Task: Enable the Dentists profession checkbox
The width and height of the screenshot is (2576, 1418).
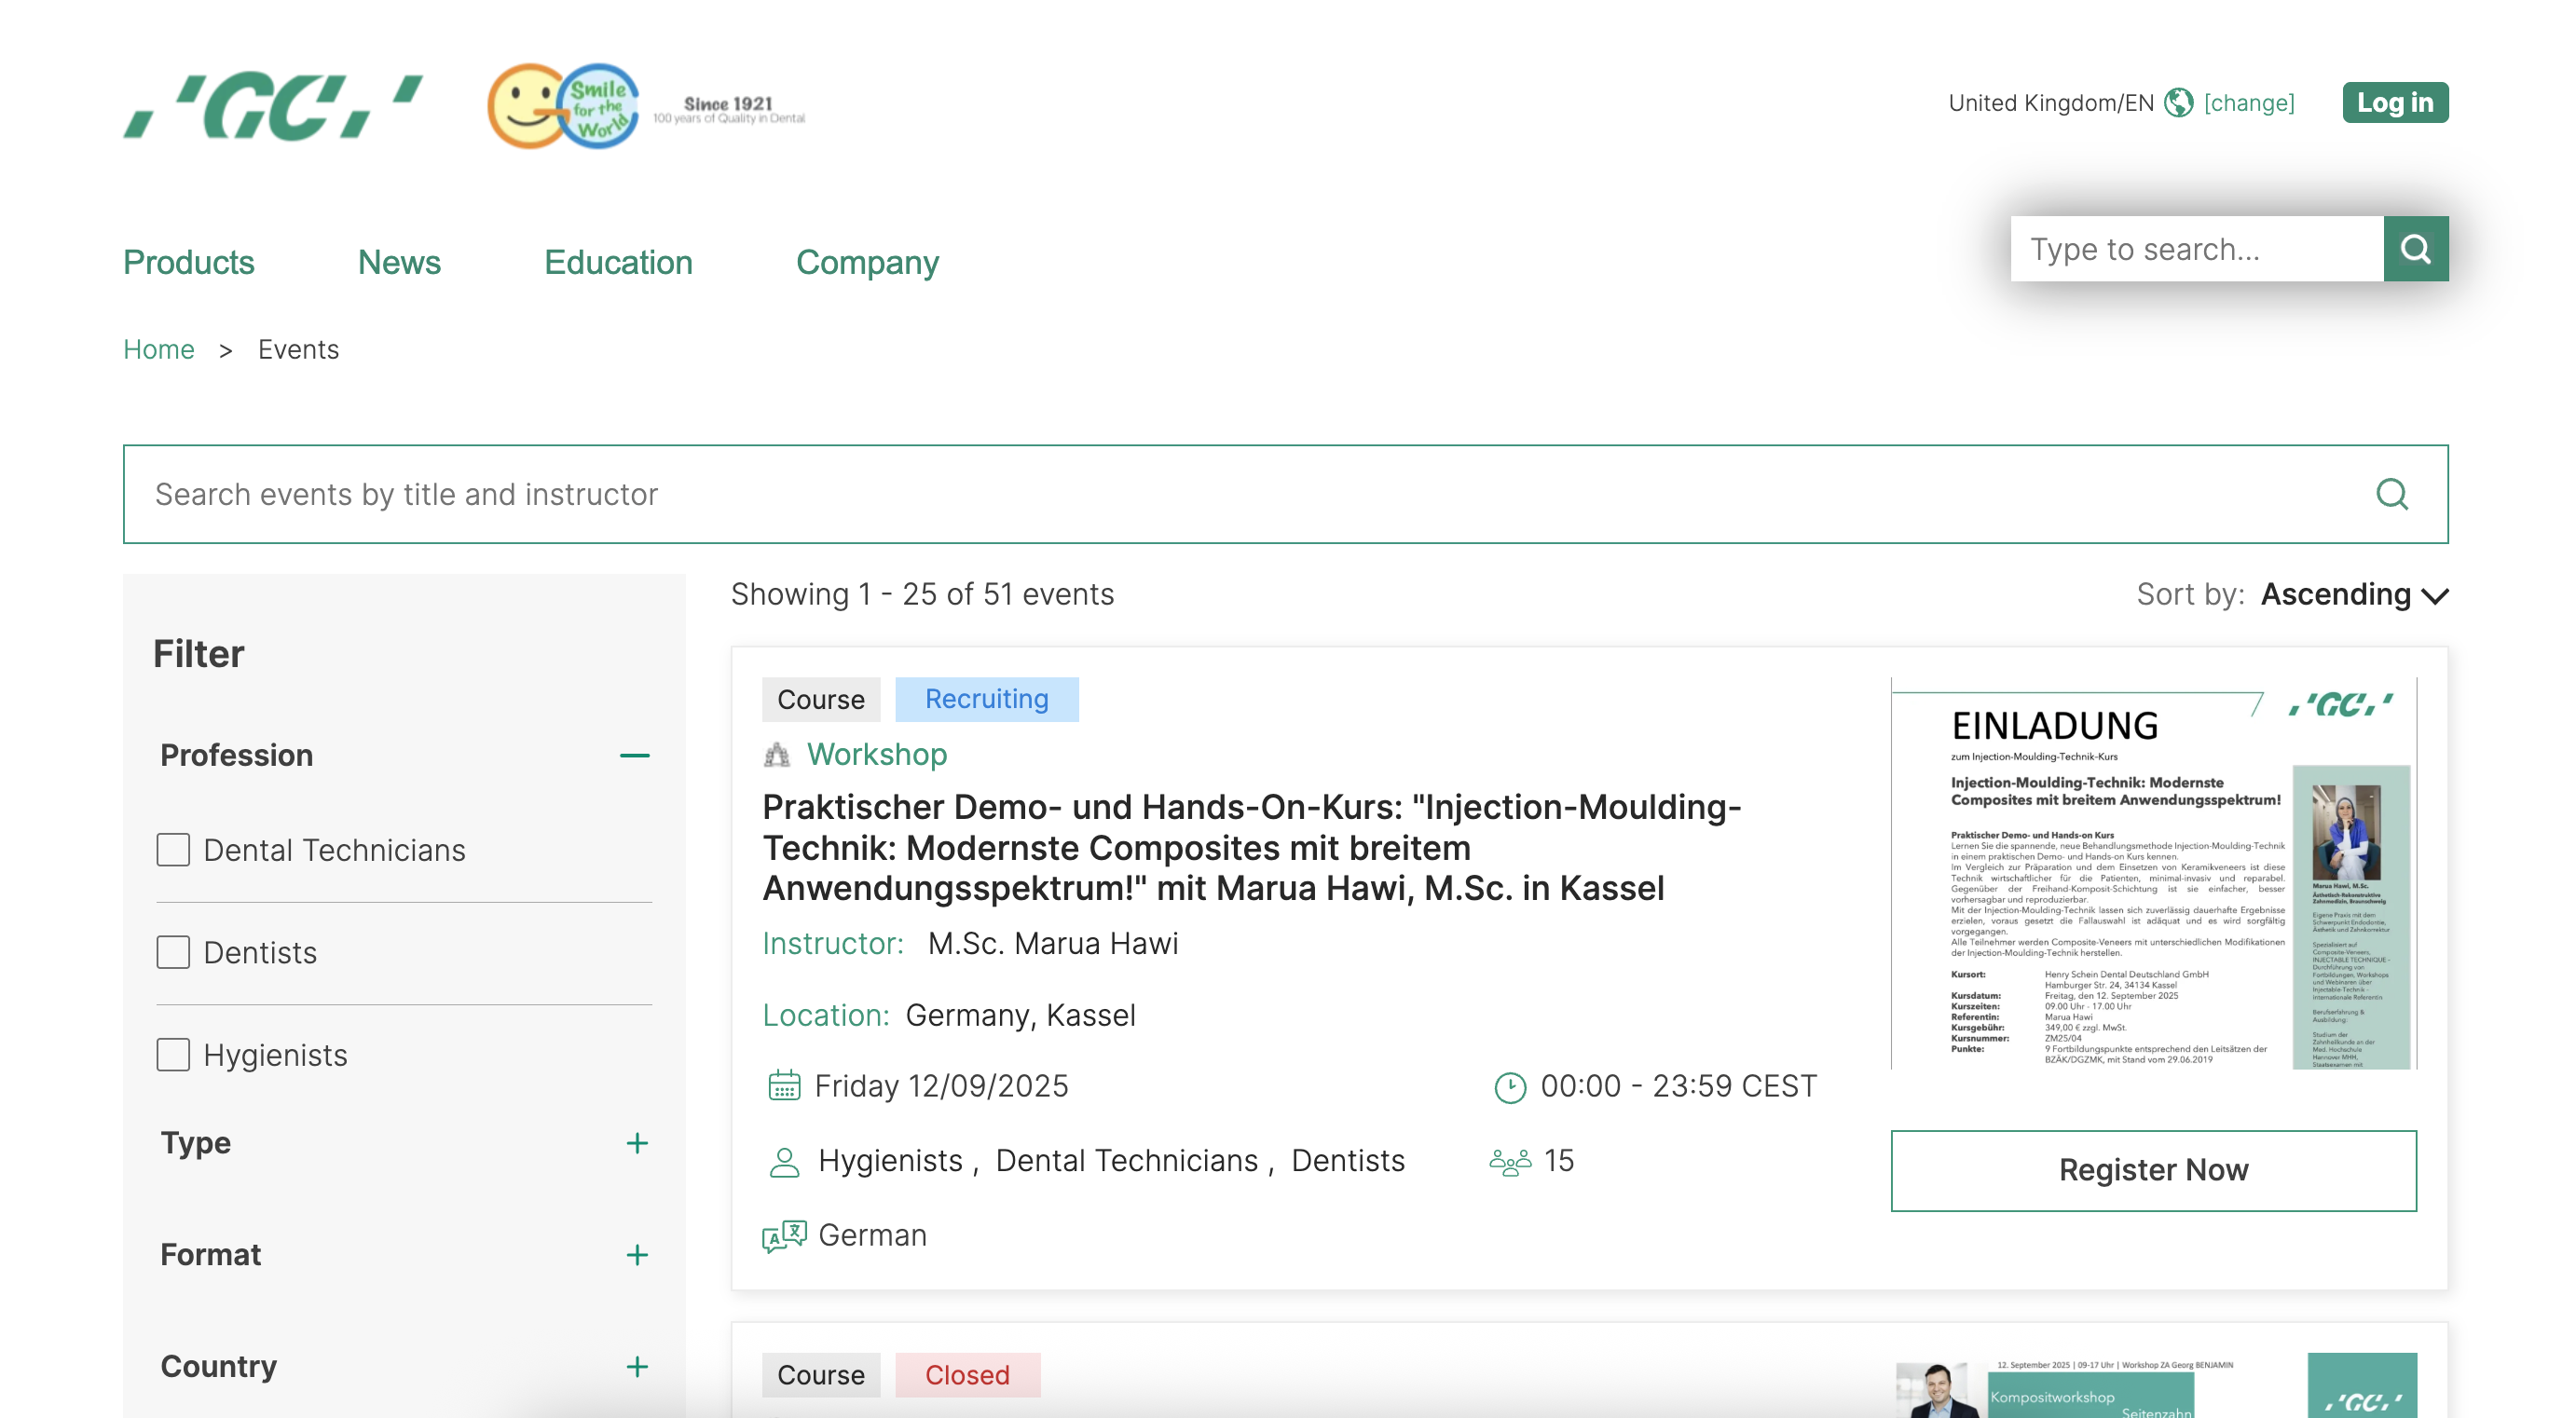Action: [x=173, y=952]
